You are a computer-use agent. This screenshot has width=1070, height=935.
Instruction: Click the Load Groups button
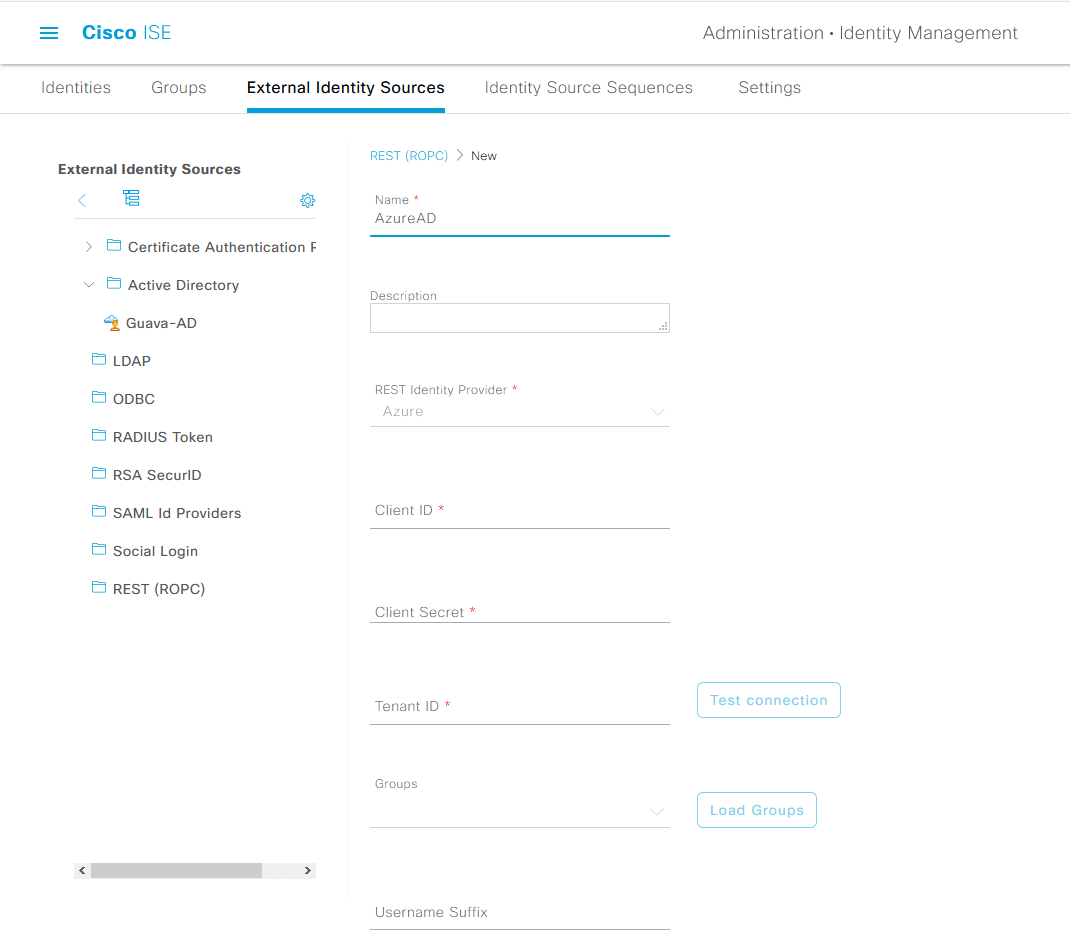point(757,810)
